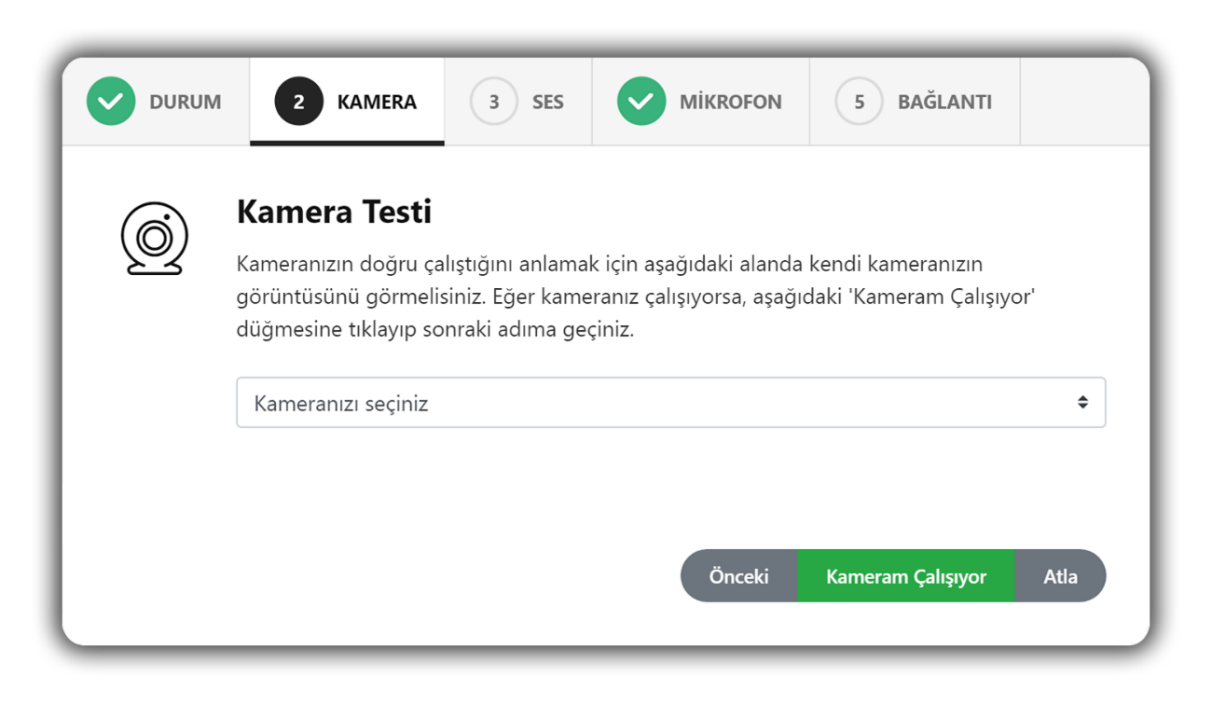Switch to the Ses step tab
The image size is (1212, 703).
point(518,101)
